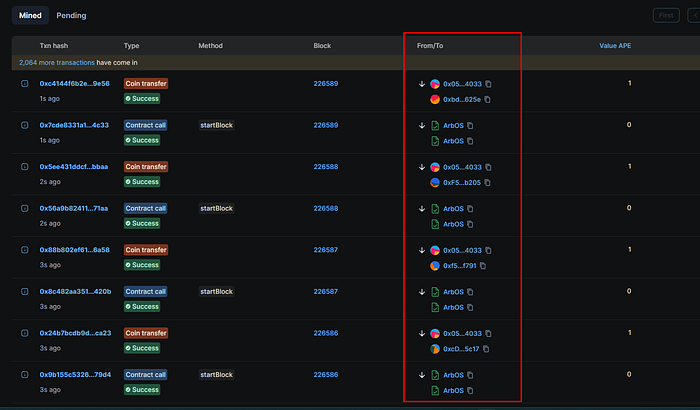Open transaction 0x8c482aa351...420b

click(75, 291)
